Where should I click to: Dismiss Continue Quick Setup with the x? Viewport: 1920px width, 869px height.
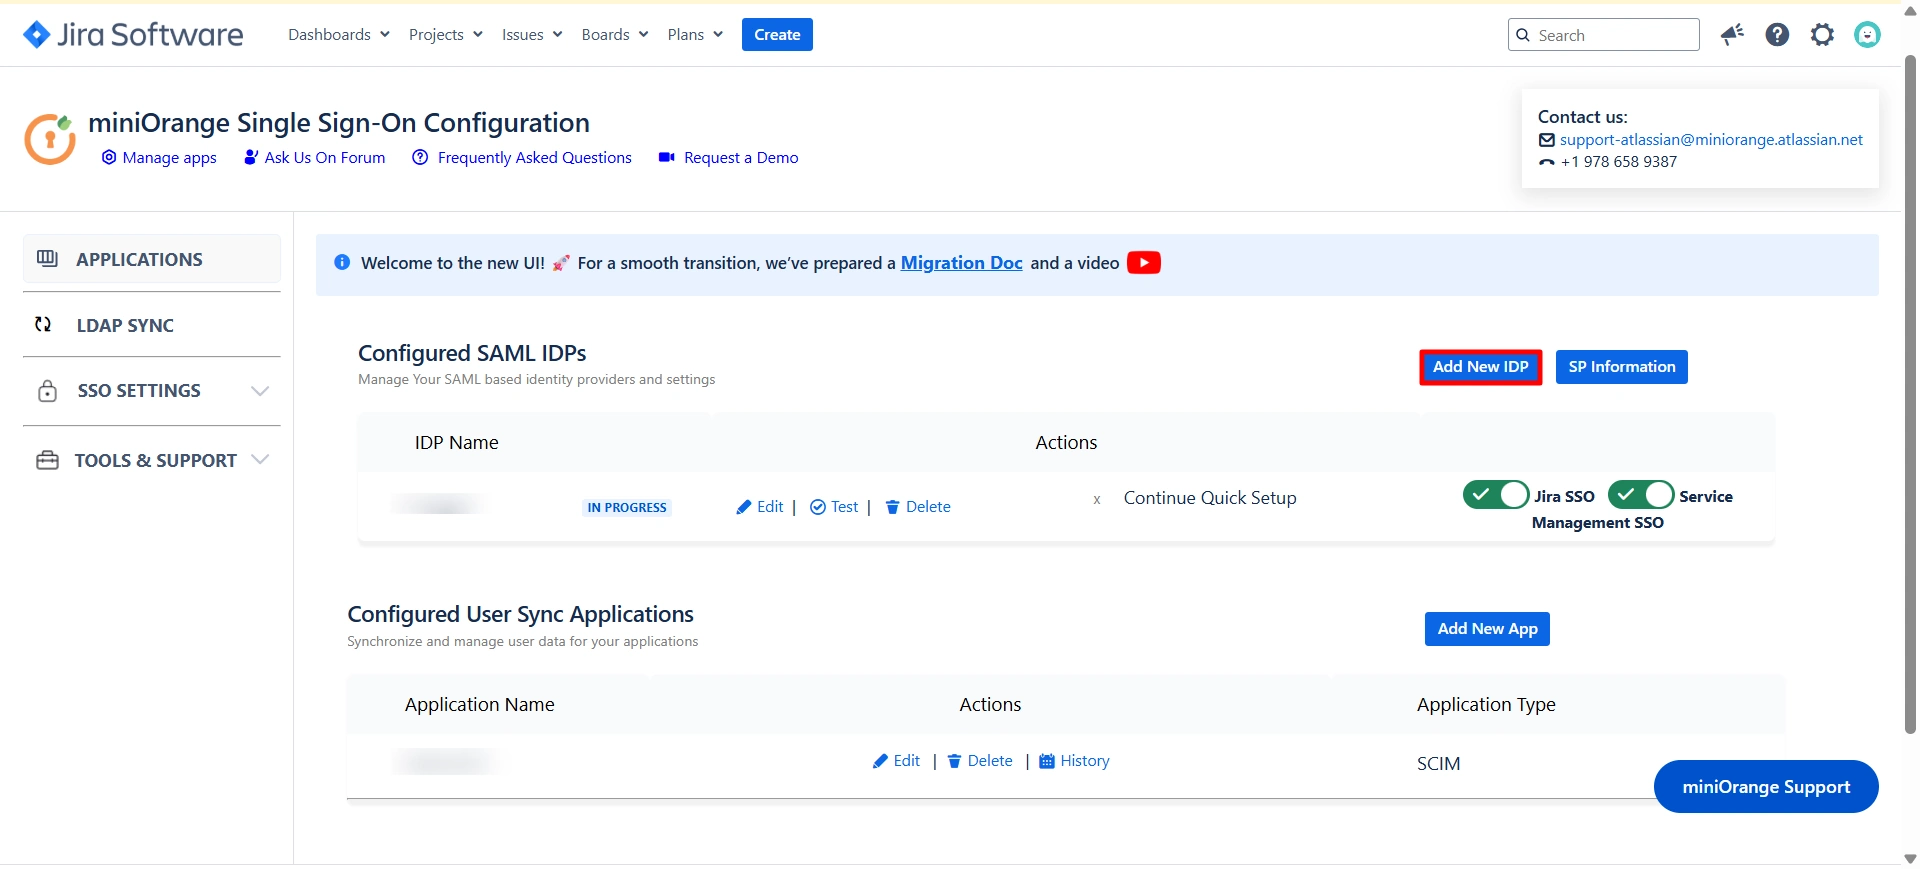click(x=1097, y=499)
